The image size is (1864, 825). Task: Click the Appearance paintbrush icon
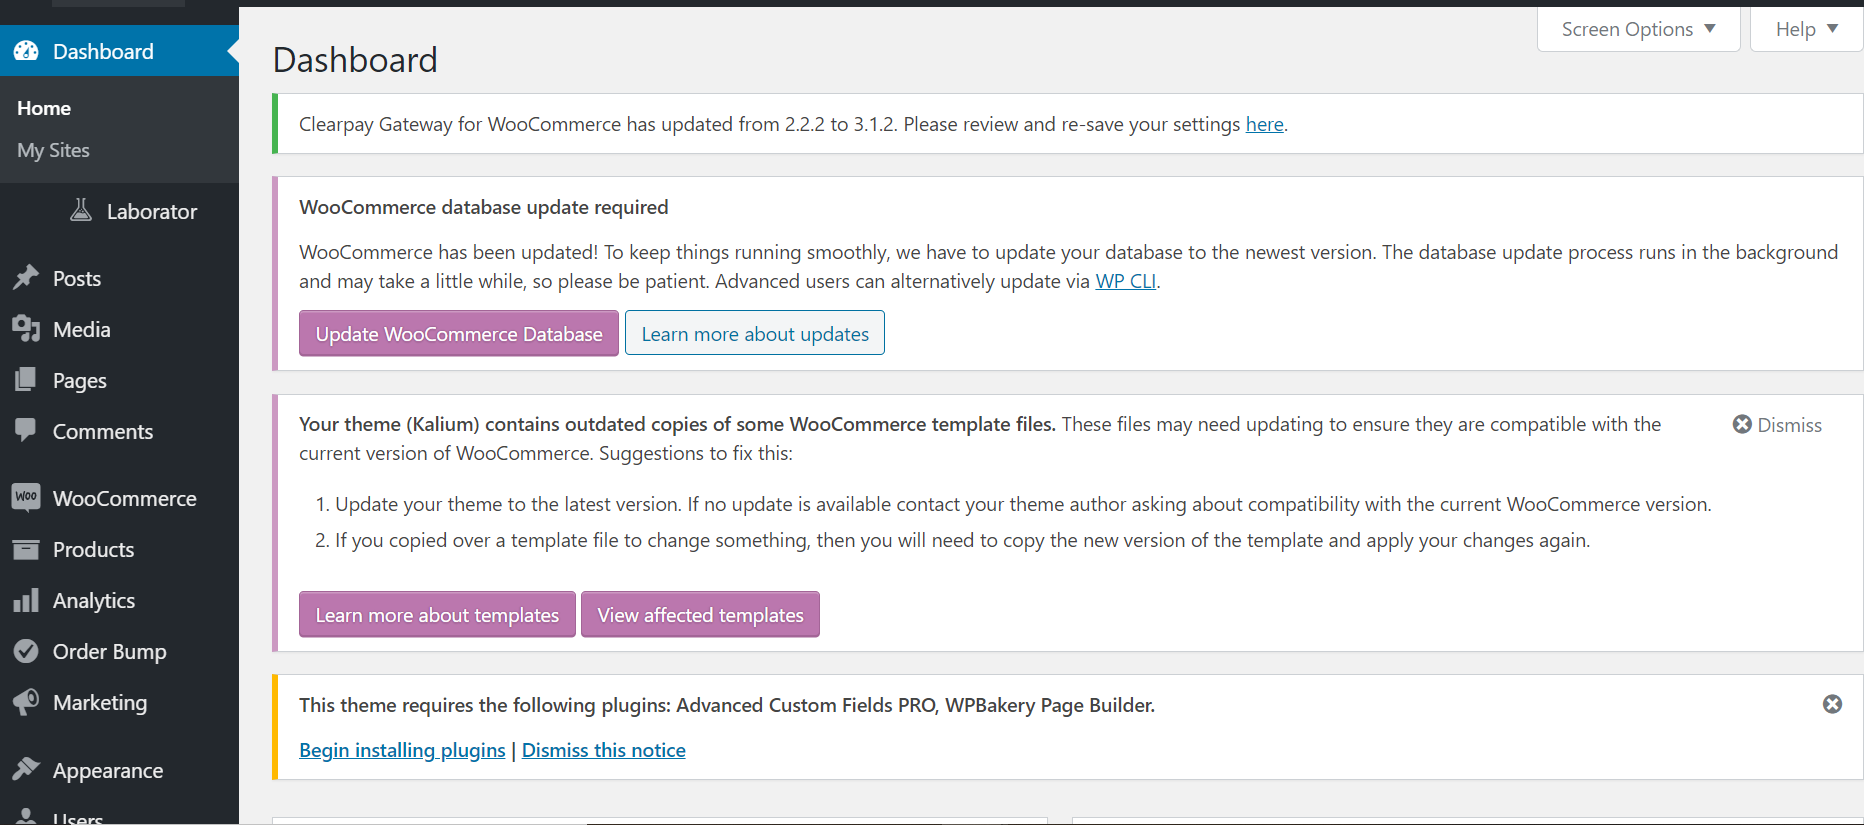pyautogui.click(x=26, y=769)
